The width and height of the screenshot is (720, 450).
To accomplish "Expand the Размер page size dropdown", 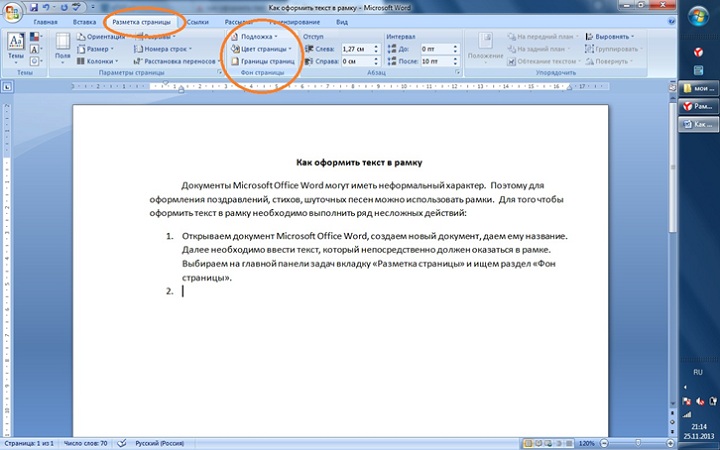I will 95,49.
